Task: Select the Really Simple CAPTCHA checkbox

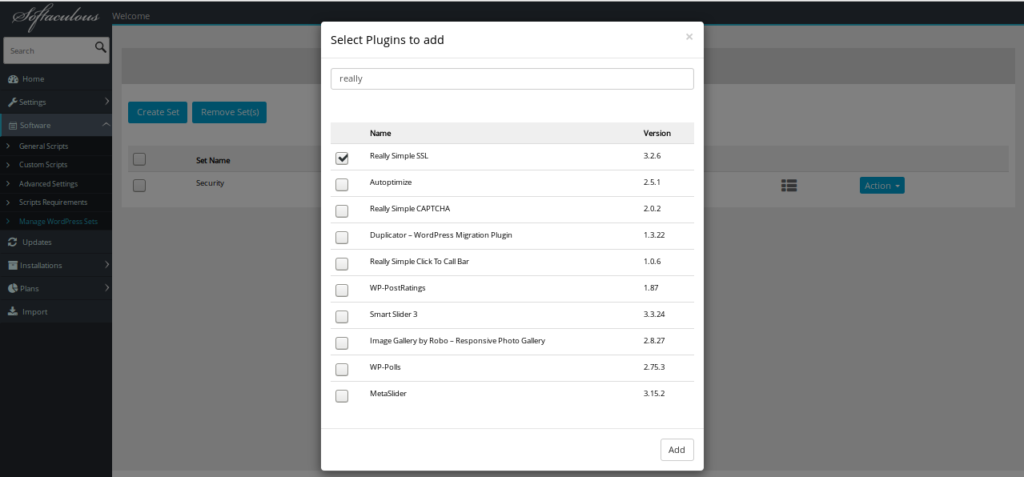Action: 342,211
